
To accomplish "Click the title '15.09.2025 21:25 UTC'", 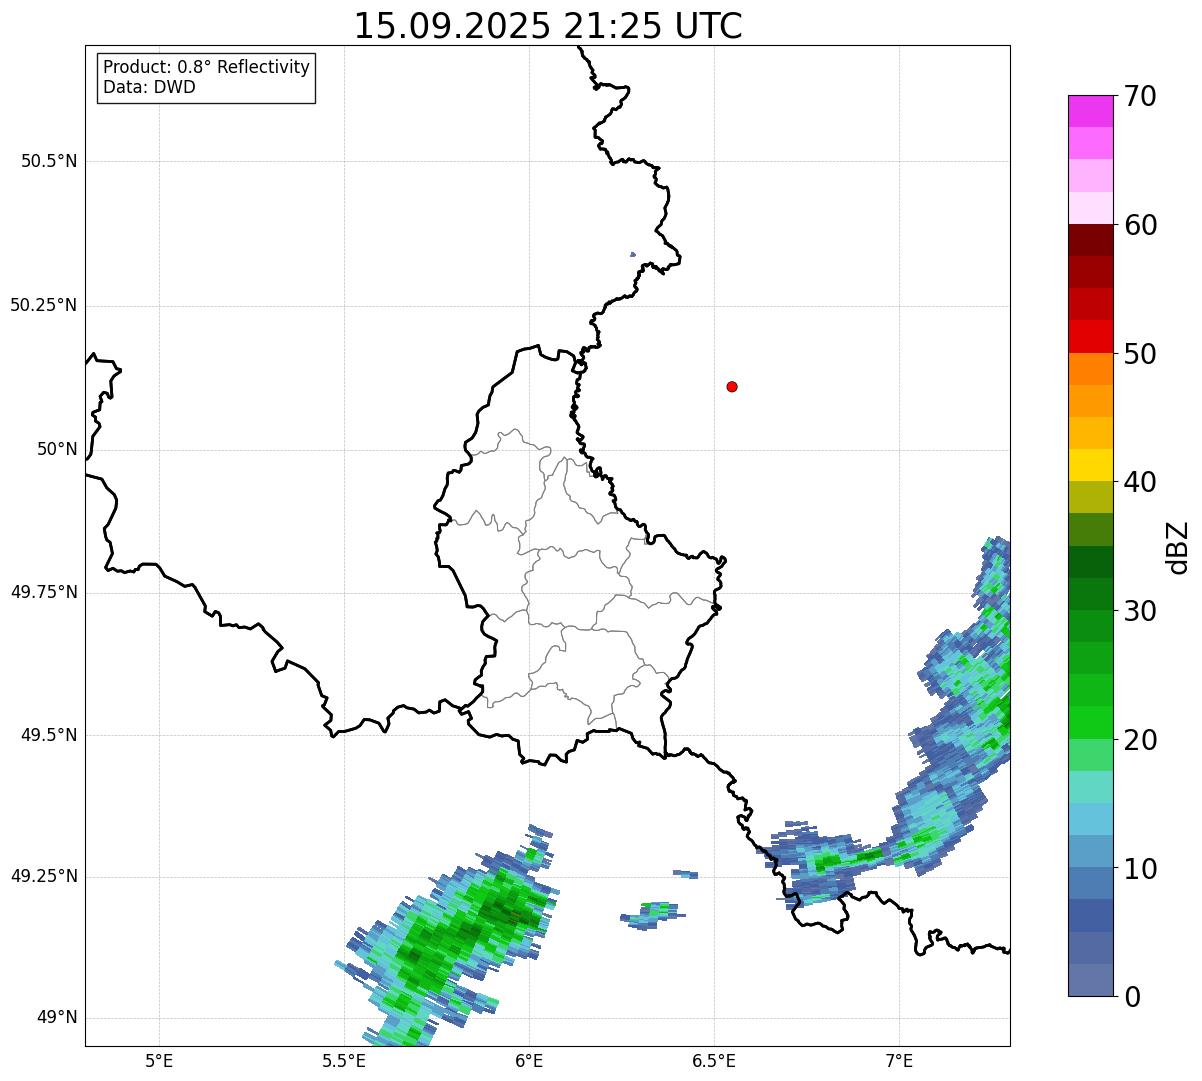I will 548,26.
